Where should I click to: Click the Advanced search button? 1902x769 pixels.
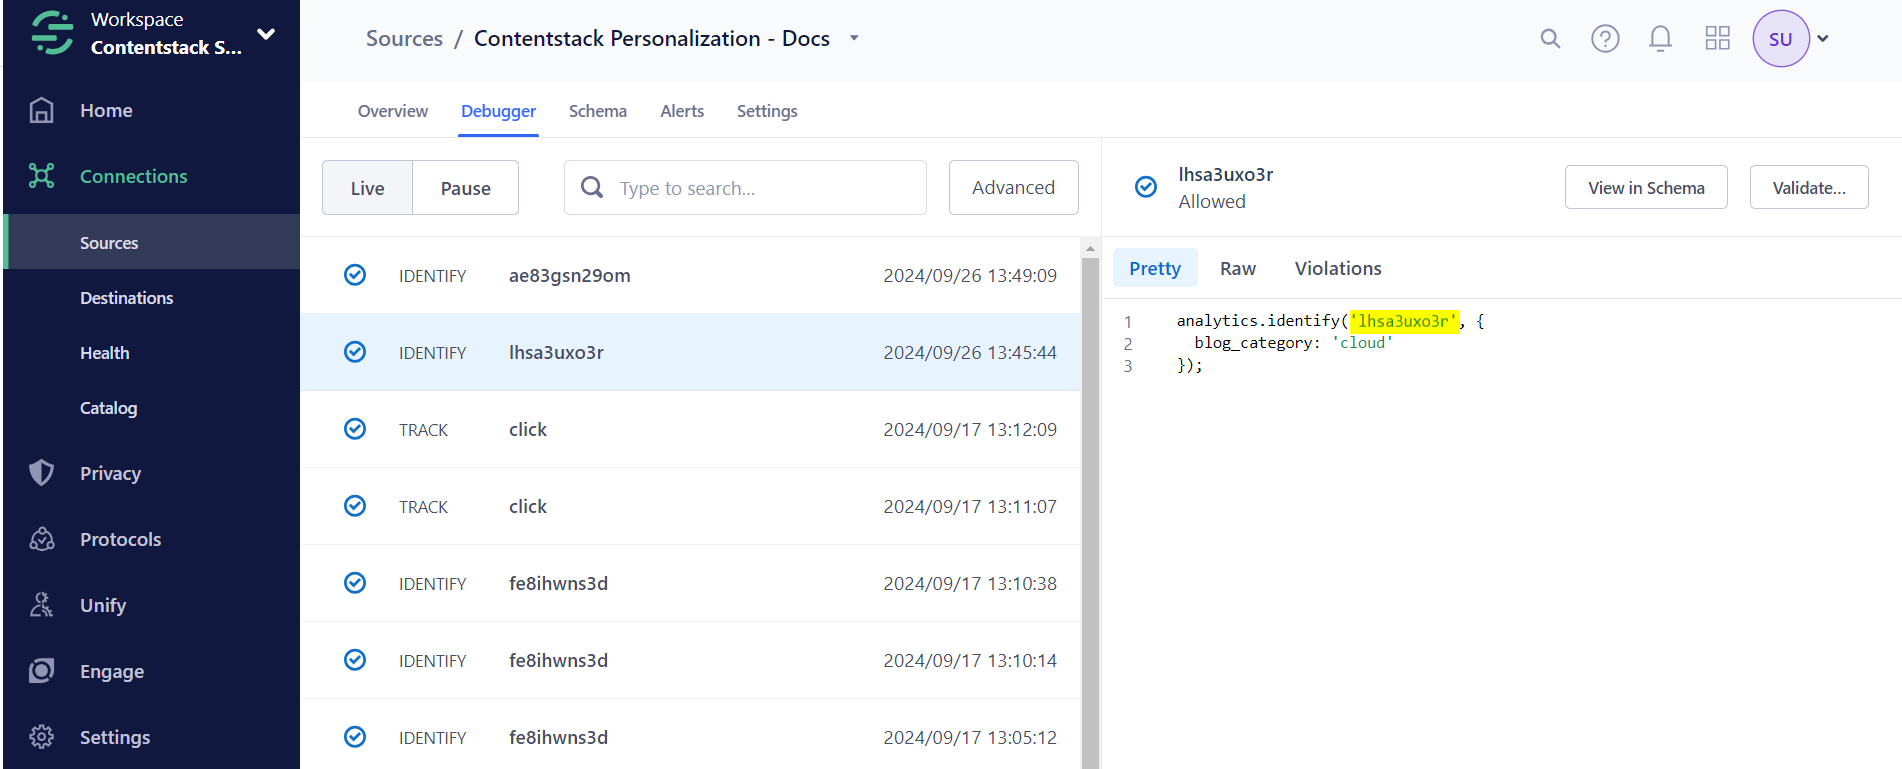click(x=1013, y=187)
